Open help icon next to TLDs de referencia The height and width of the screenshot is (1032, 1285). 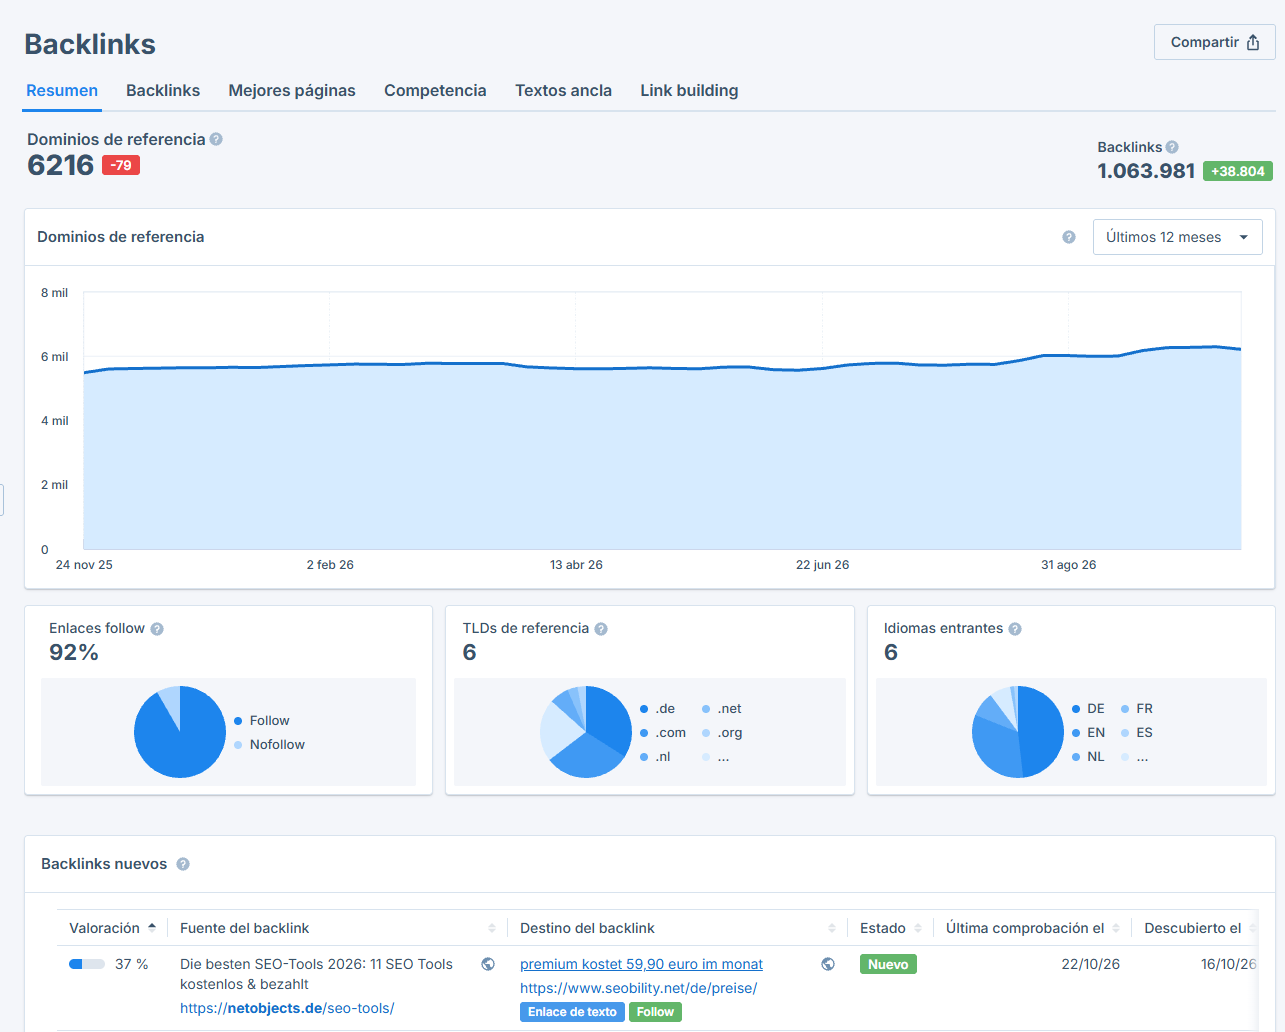(601, 629)
